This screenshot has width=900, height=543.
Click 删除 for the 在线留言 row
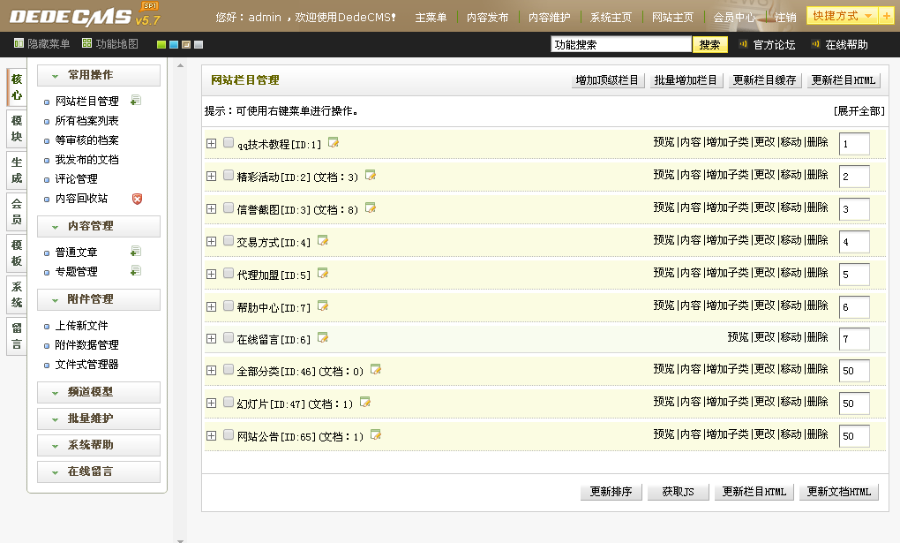817,337
